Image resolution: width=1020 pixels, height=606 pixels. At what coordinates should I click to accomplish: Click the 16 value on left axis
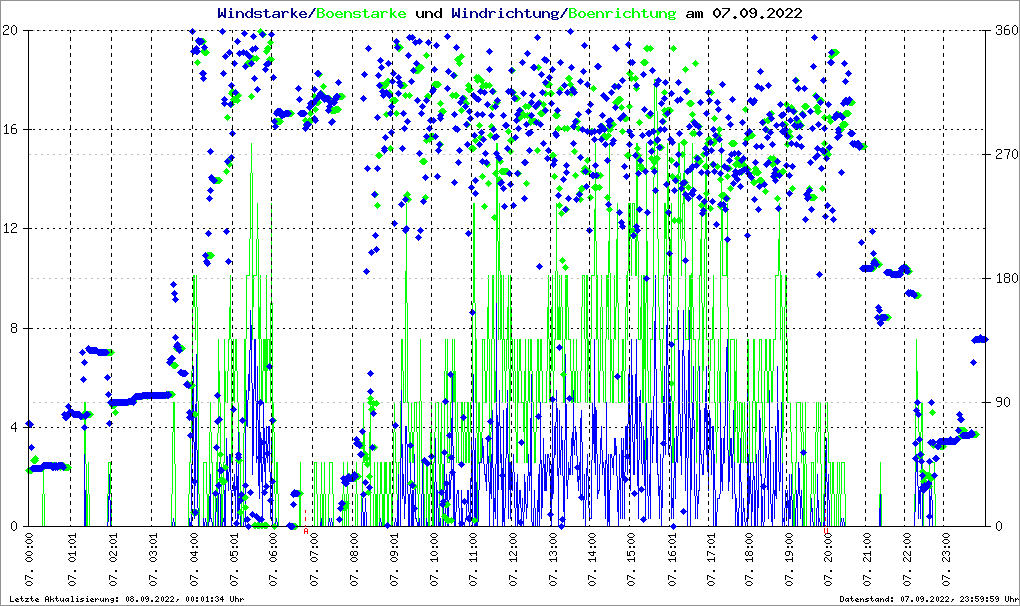click(x=11, y=129)
